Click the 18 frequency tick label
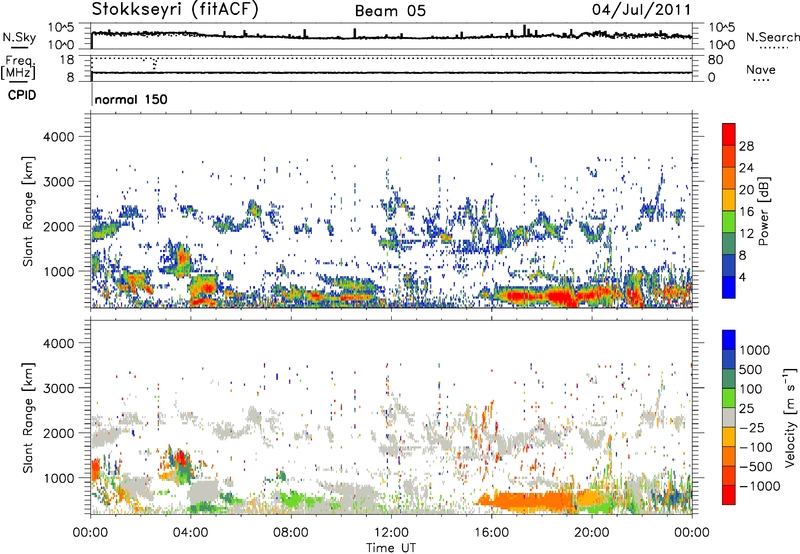This screenshot has width=800, height=554. pyautogui.click(x=67, y=60)
